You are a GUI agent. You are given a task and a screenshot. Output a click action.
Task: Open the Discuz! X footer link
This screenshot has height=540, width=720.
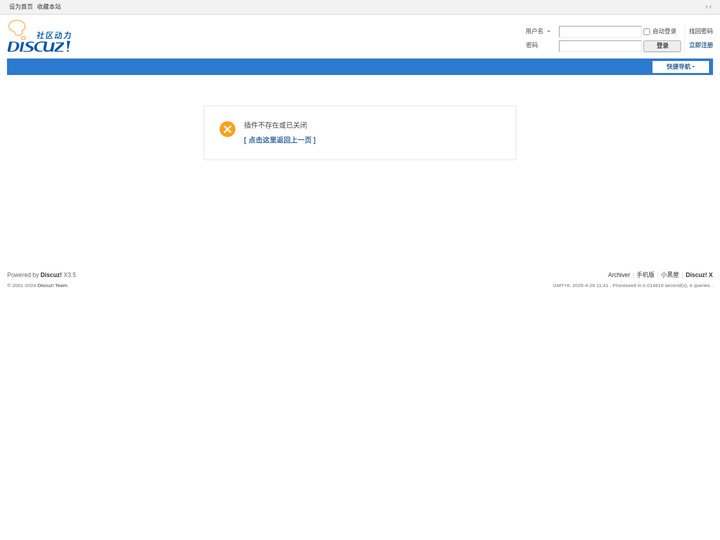(x=699, y=275)
